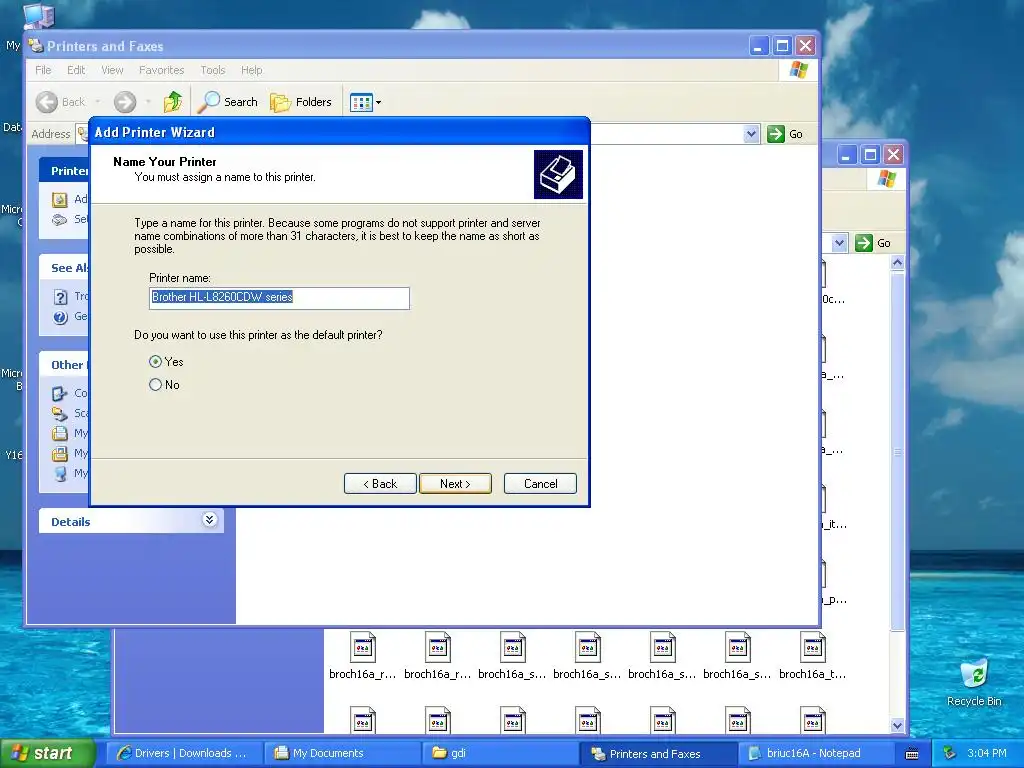Click the Troubleshoot printing help icon
Screen dimensions: 1024x768
(60, 297)
